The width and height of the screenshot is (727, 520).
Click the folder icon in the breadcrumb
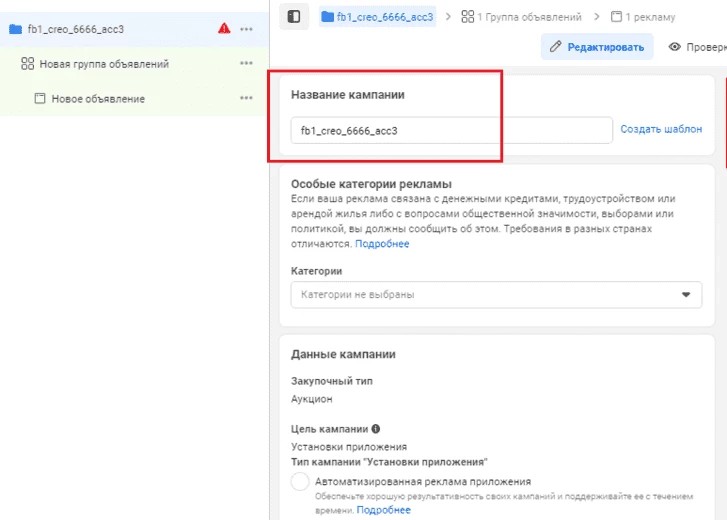pyautogui.click(x=327, y=17)
